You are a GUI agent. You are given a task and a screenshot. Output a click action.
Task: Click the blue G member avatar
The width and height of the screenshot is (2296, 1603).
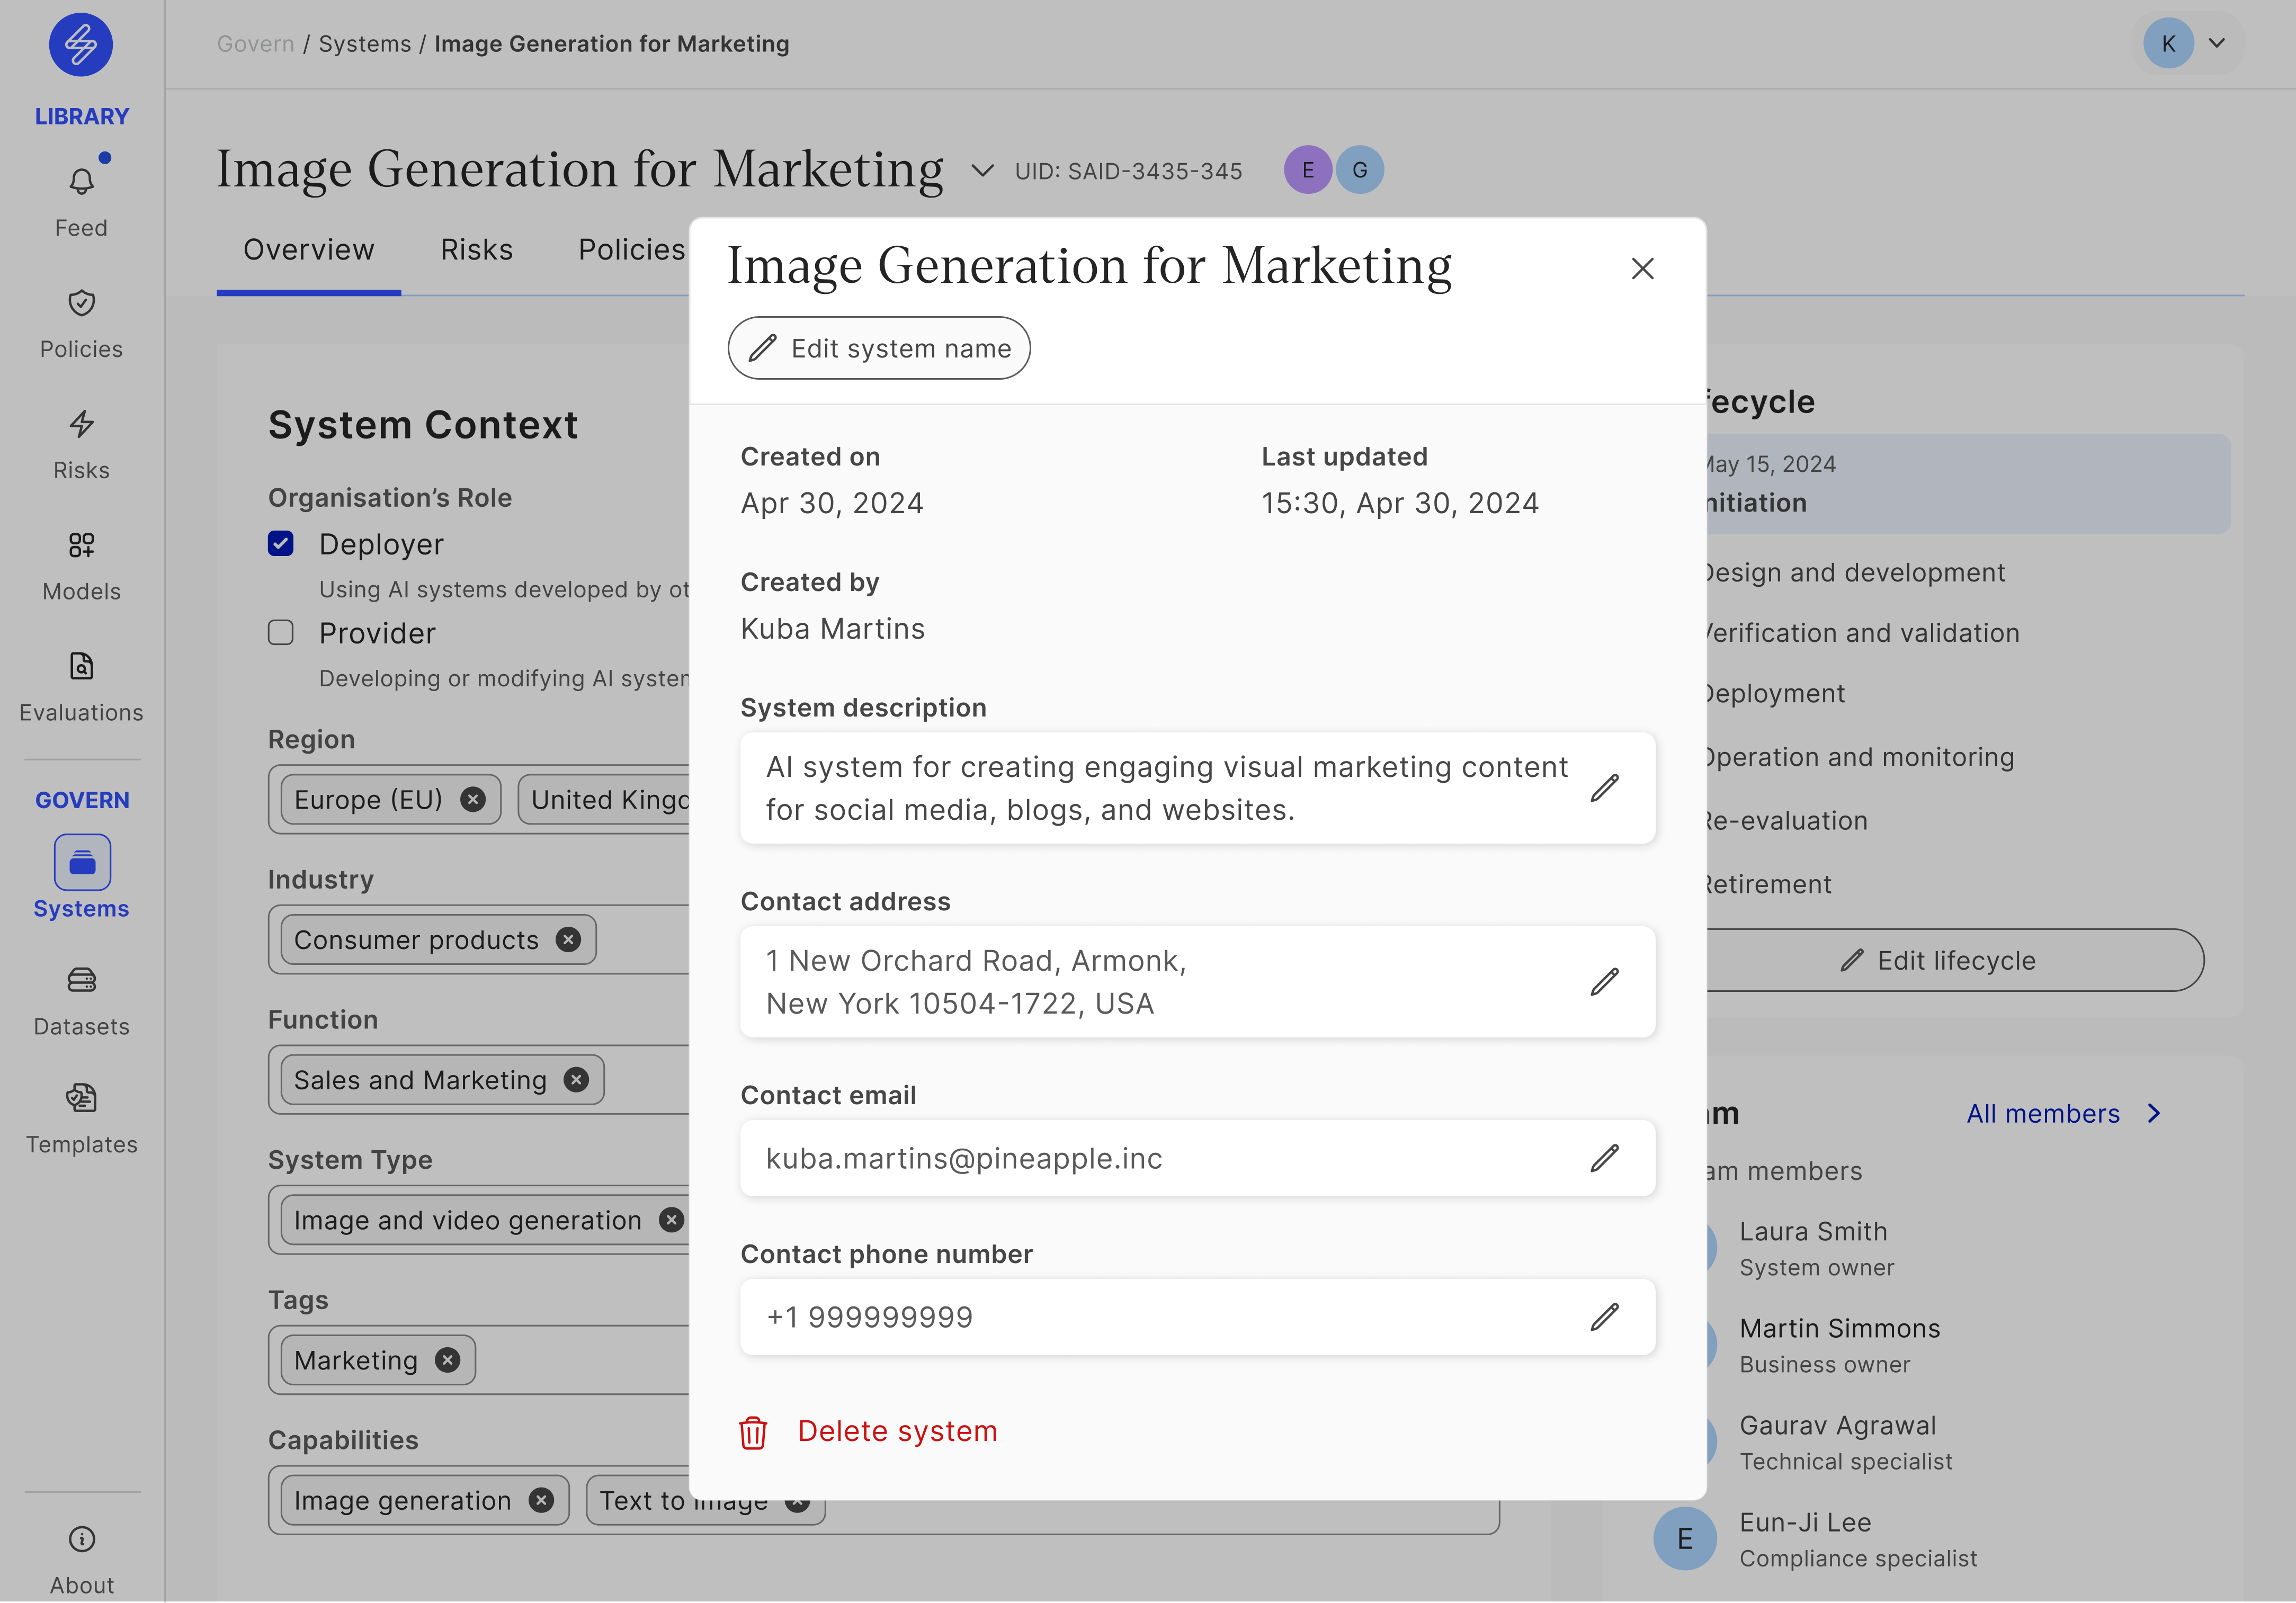[1360, 170]
